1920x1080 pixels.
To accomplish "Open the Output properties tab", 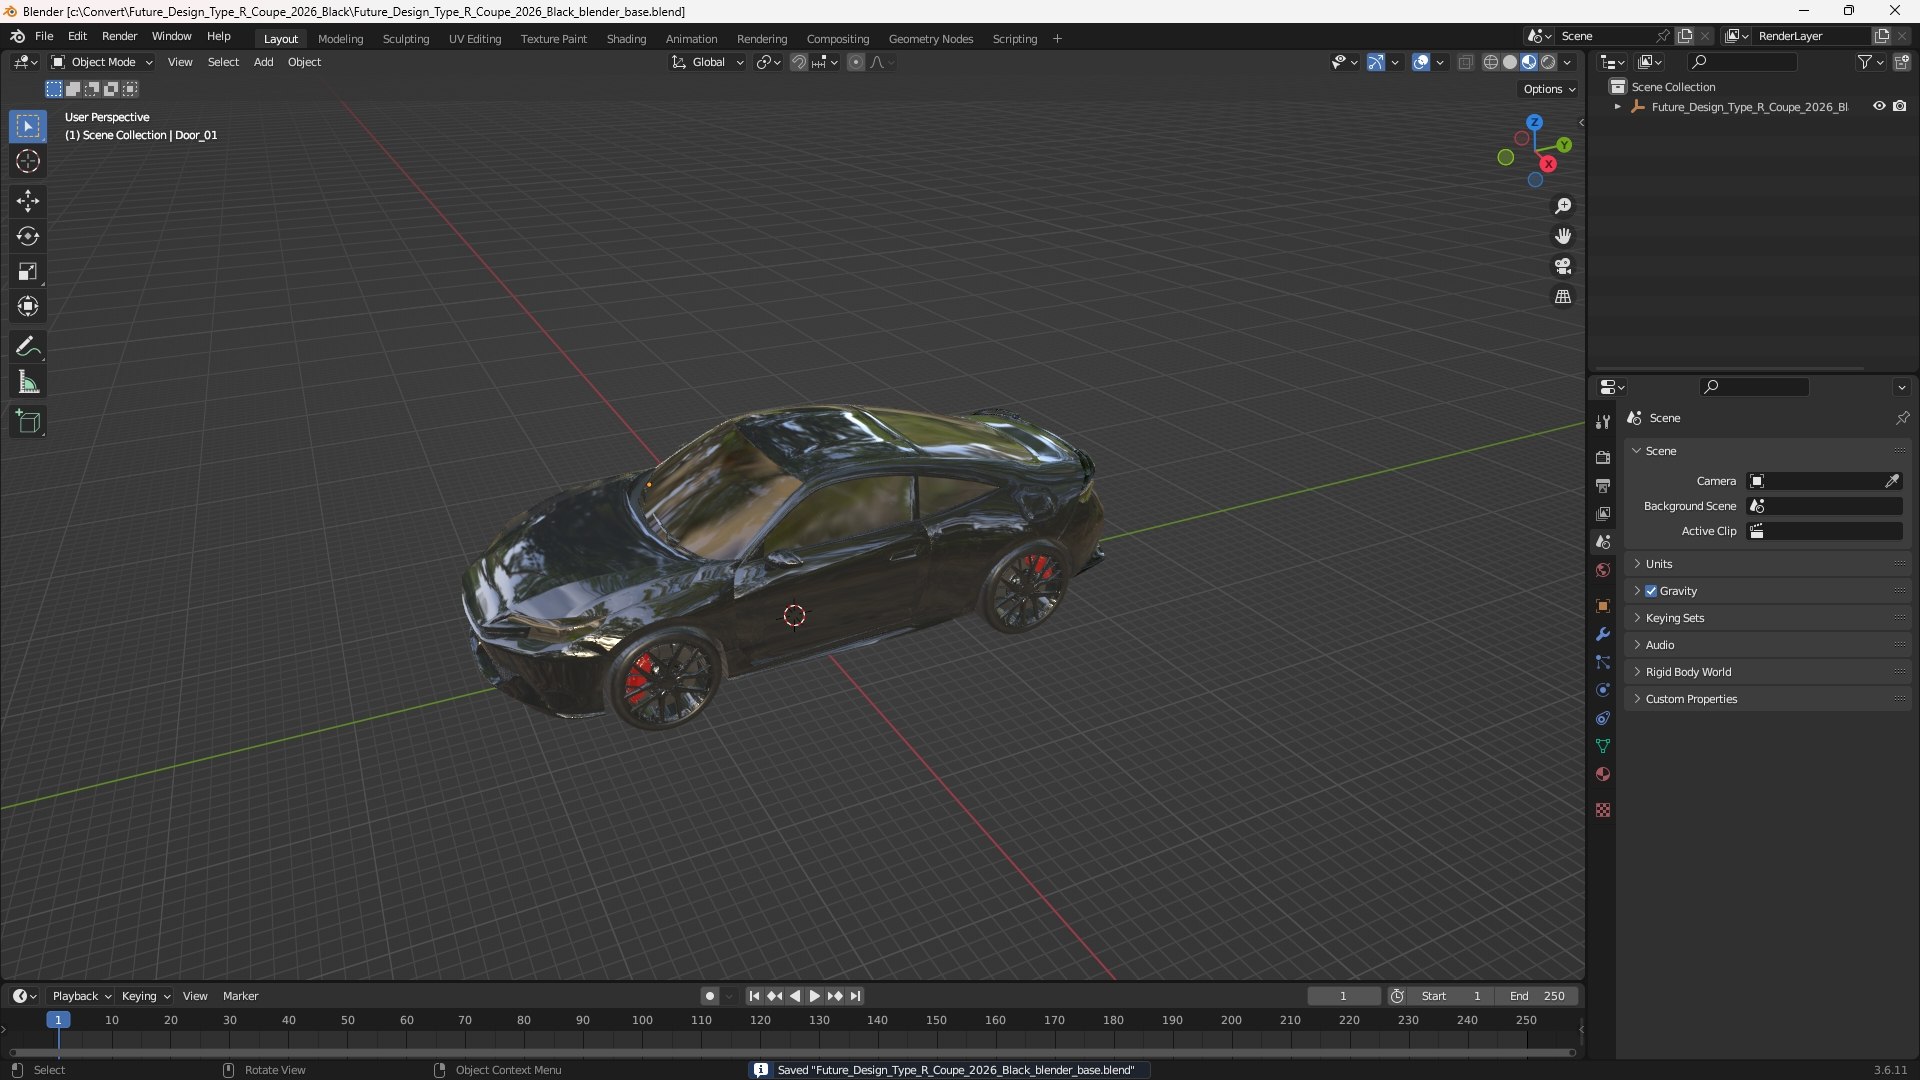I will pos(1603,485).
